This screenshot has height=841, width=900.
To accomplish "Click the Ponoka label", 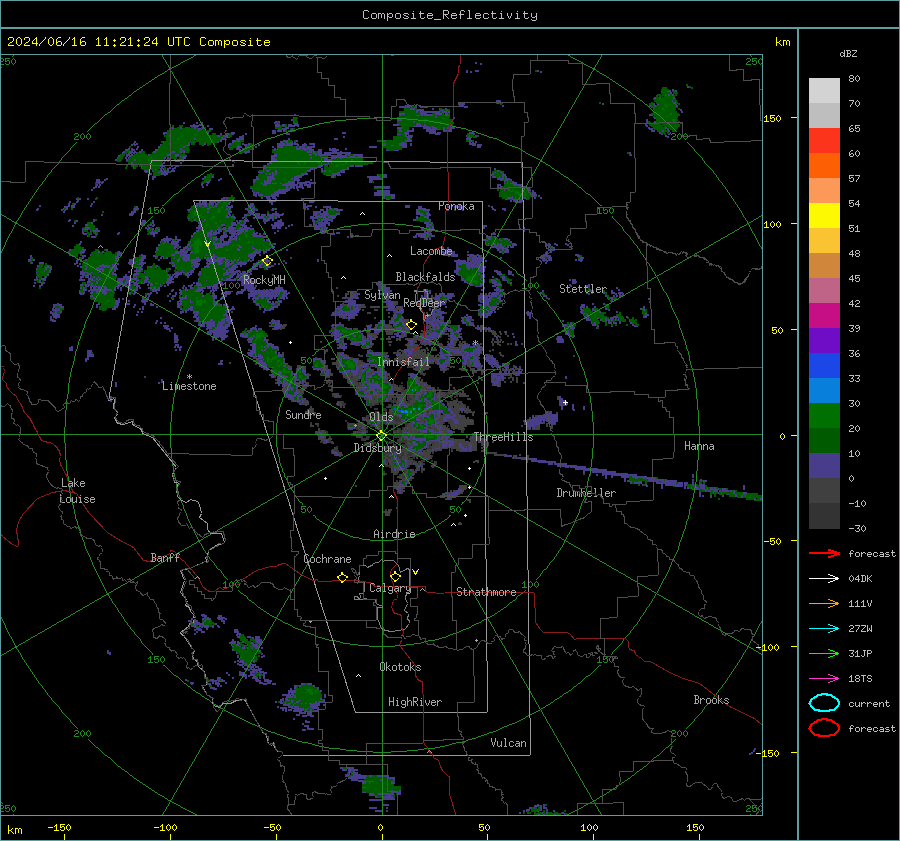I will click(456, 206).
